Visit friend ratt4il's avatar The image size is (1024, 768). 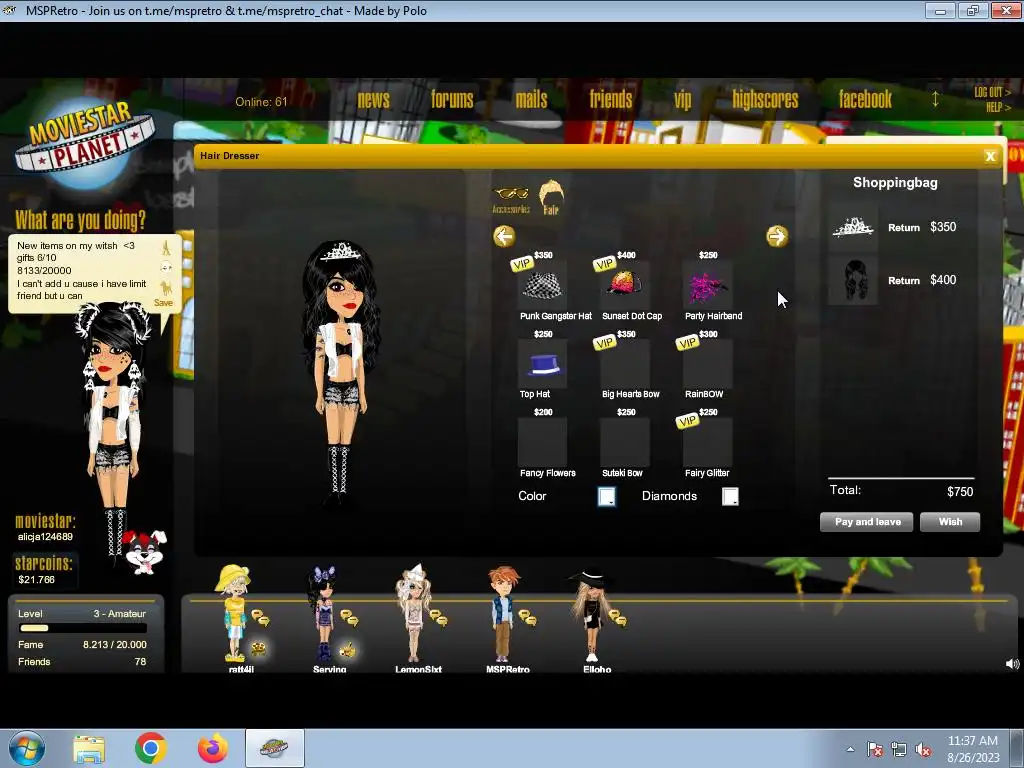[x=234, y=614]
